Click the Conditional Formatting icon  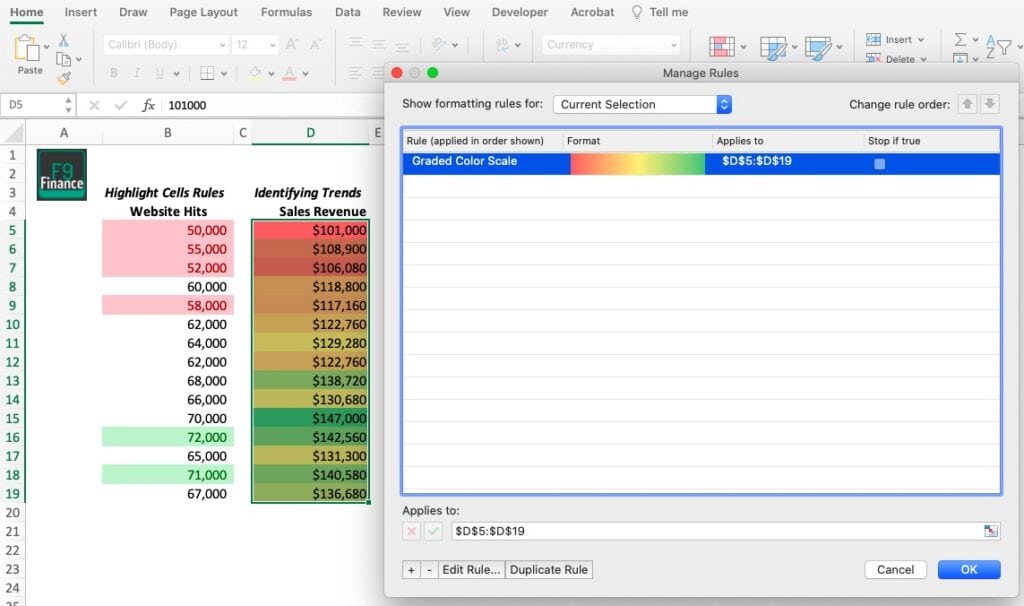722,47
